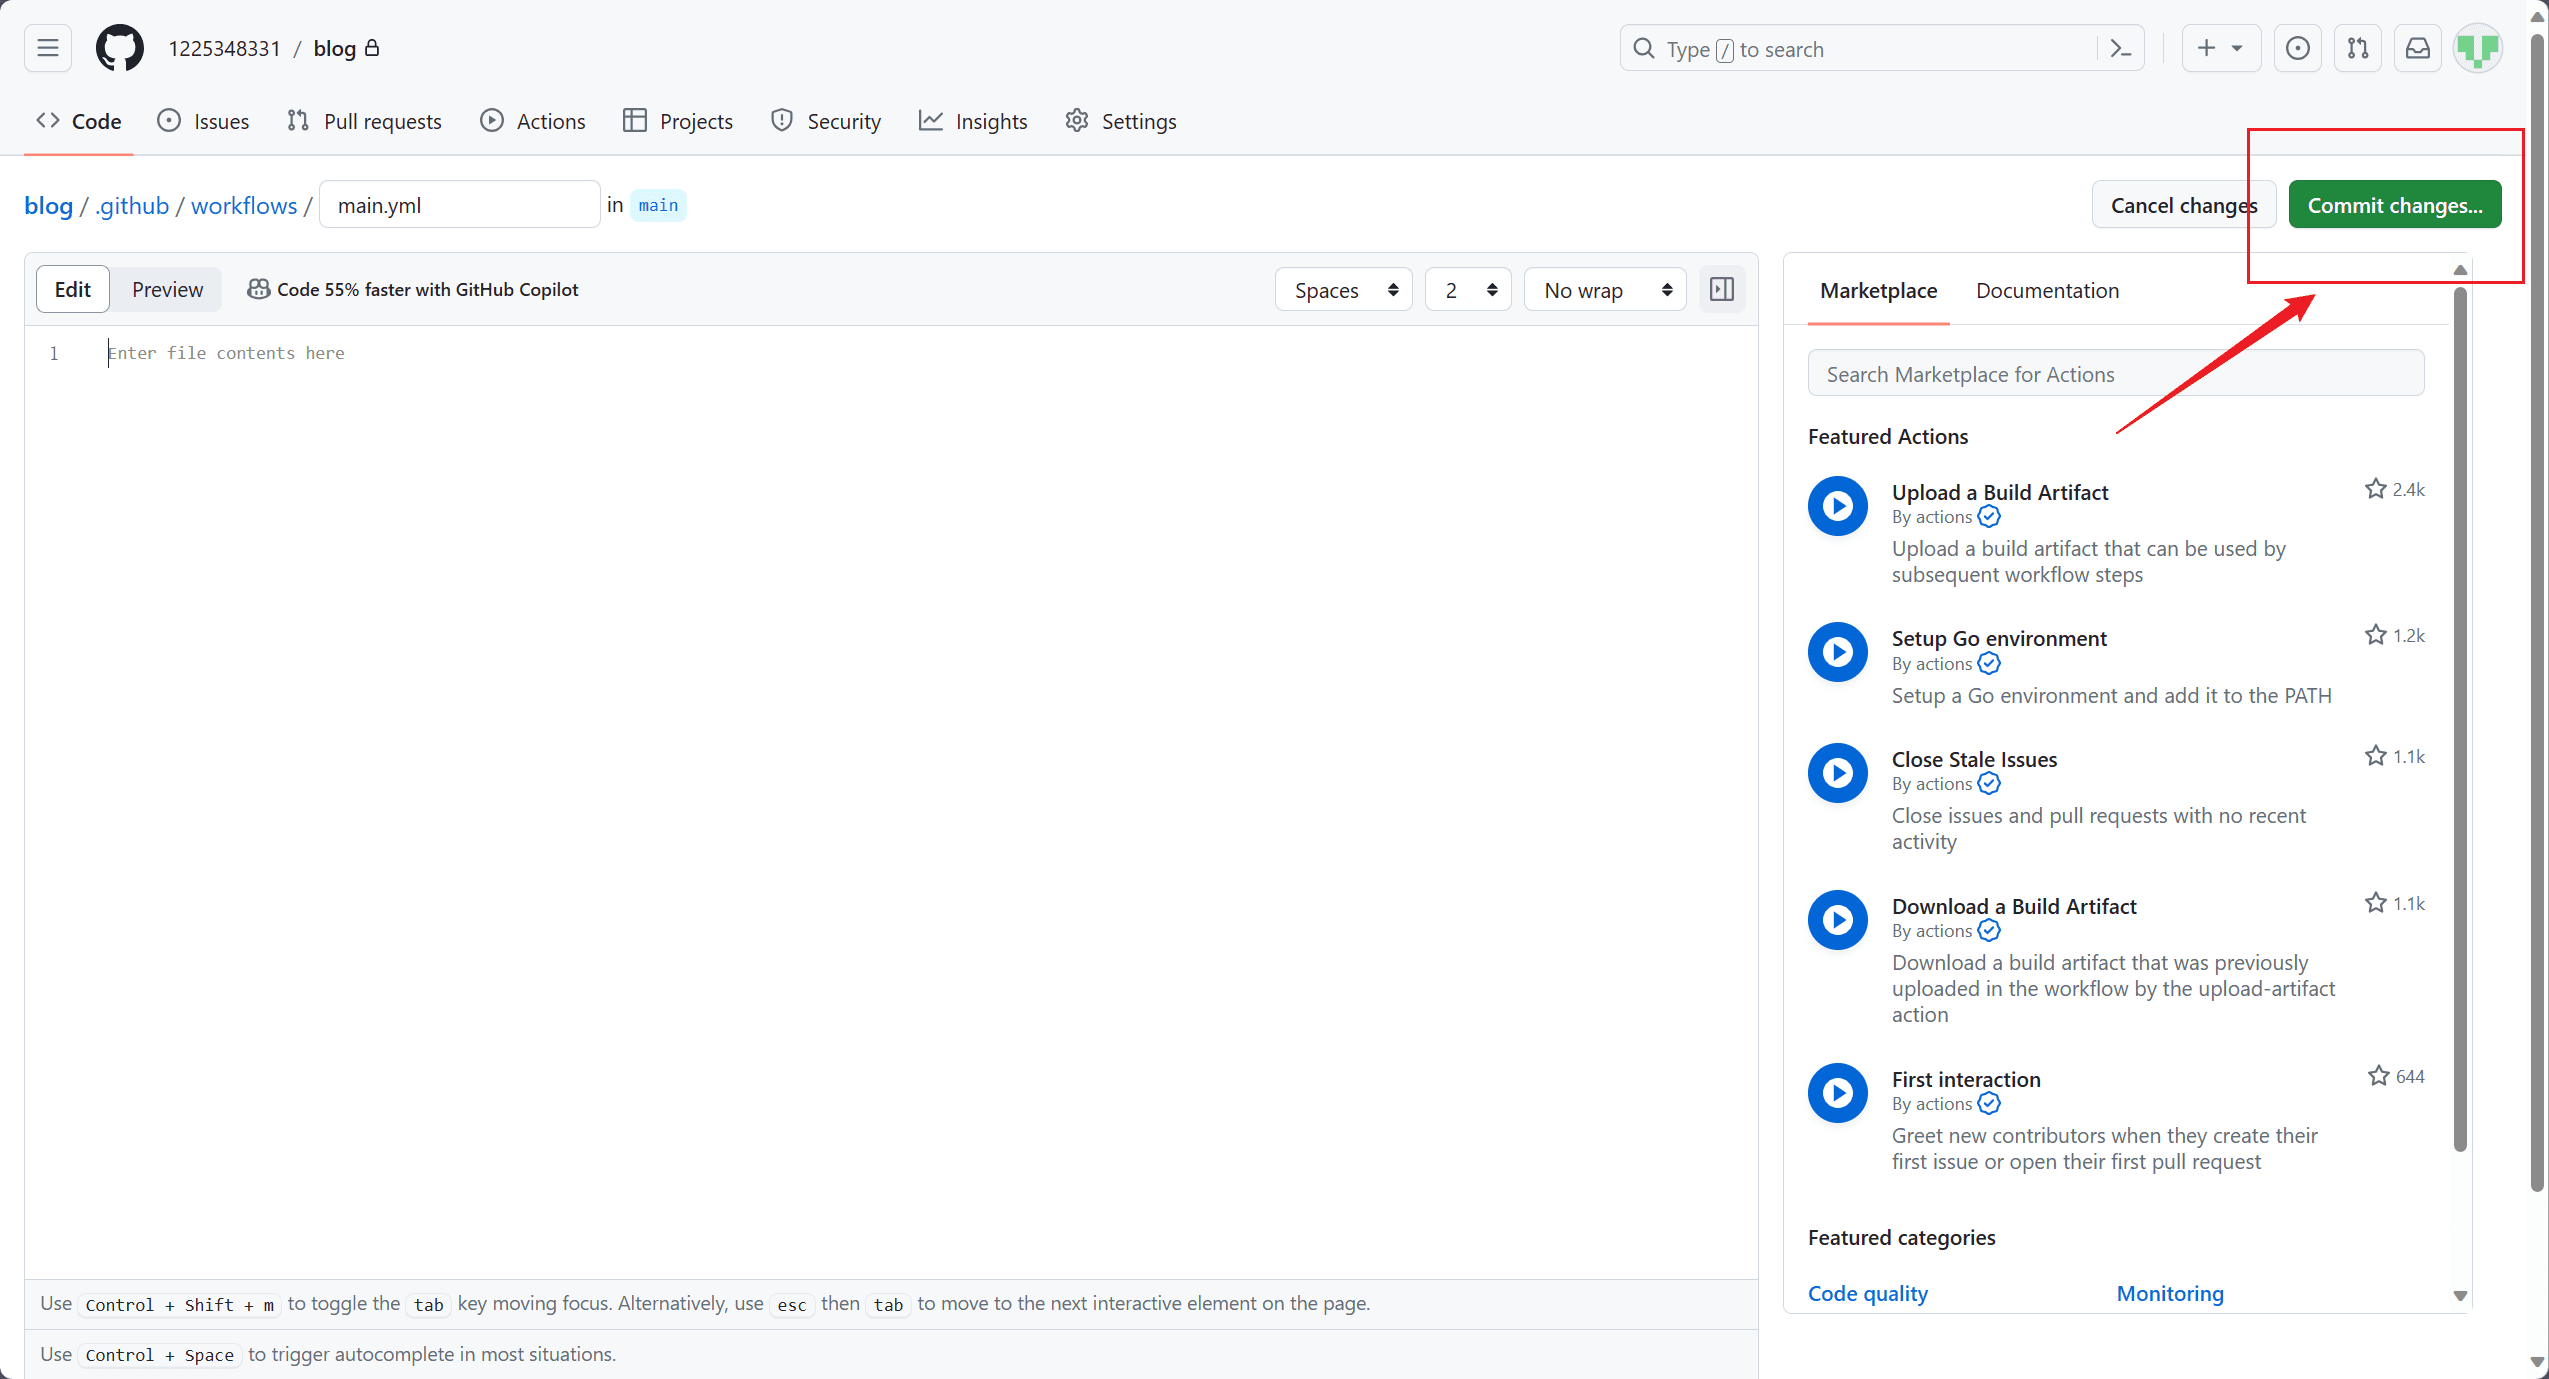Open the command palette icon
This screenshot has width=2549, height=1379.
[x=2120, y=48]
